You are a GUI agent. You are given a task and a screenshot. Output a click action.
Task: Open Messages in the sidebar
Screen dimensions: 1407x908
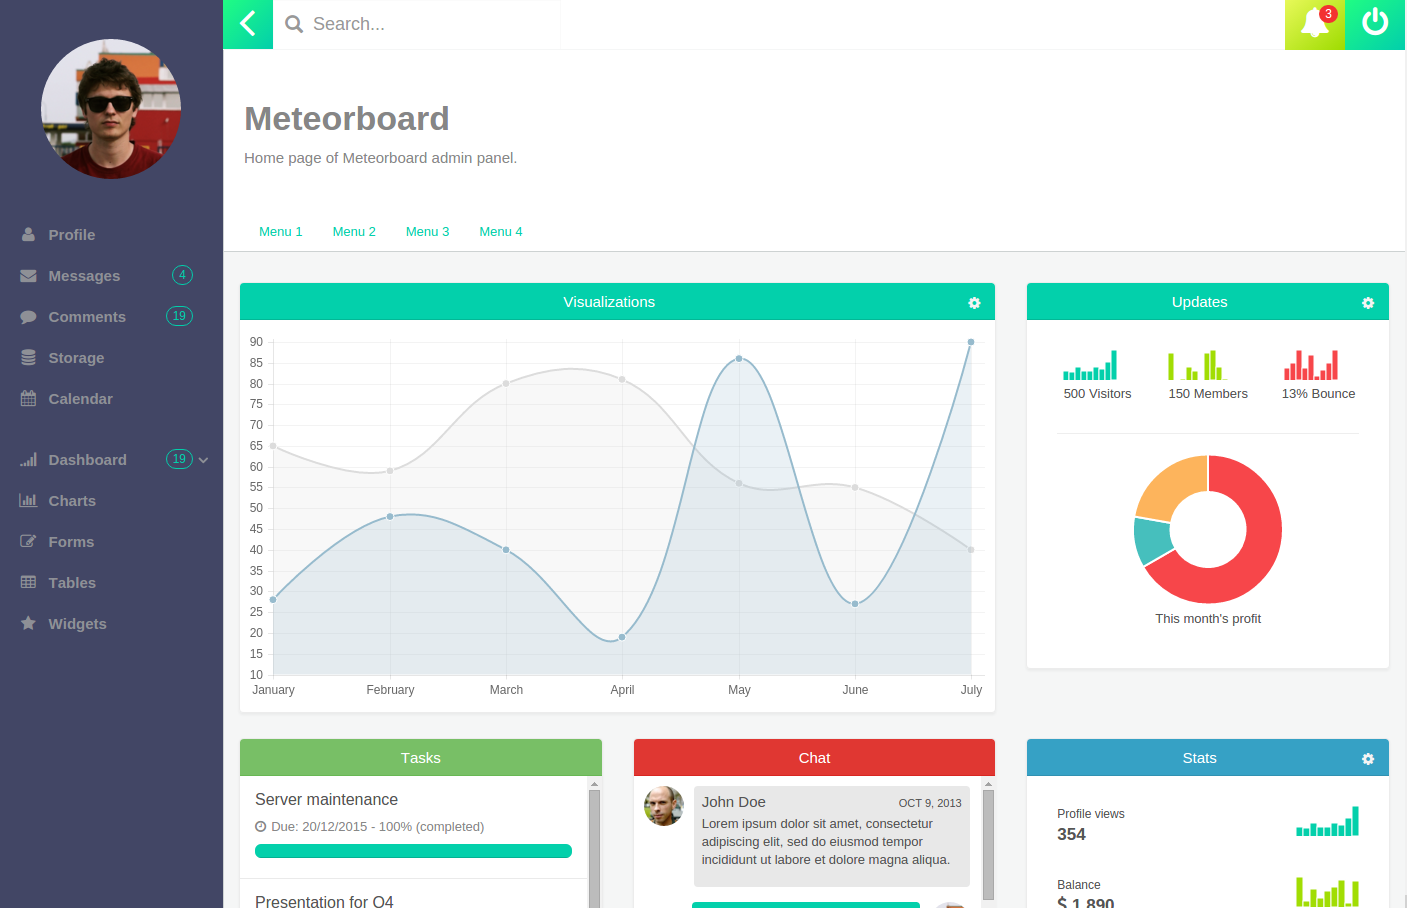(84, 276)
